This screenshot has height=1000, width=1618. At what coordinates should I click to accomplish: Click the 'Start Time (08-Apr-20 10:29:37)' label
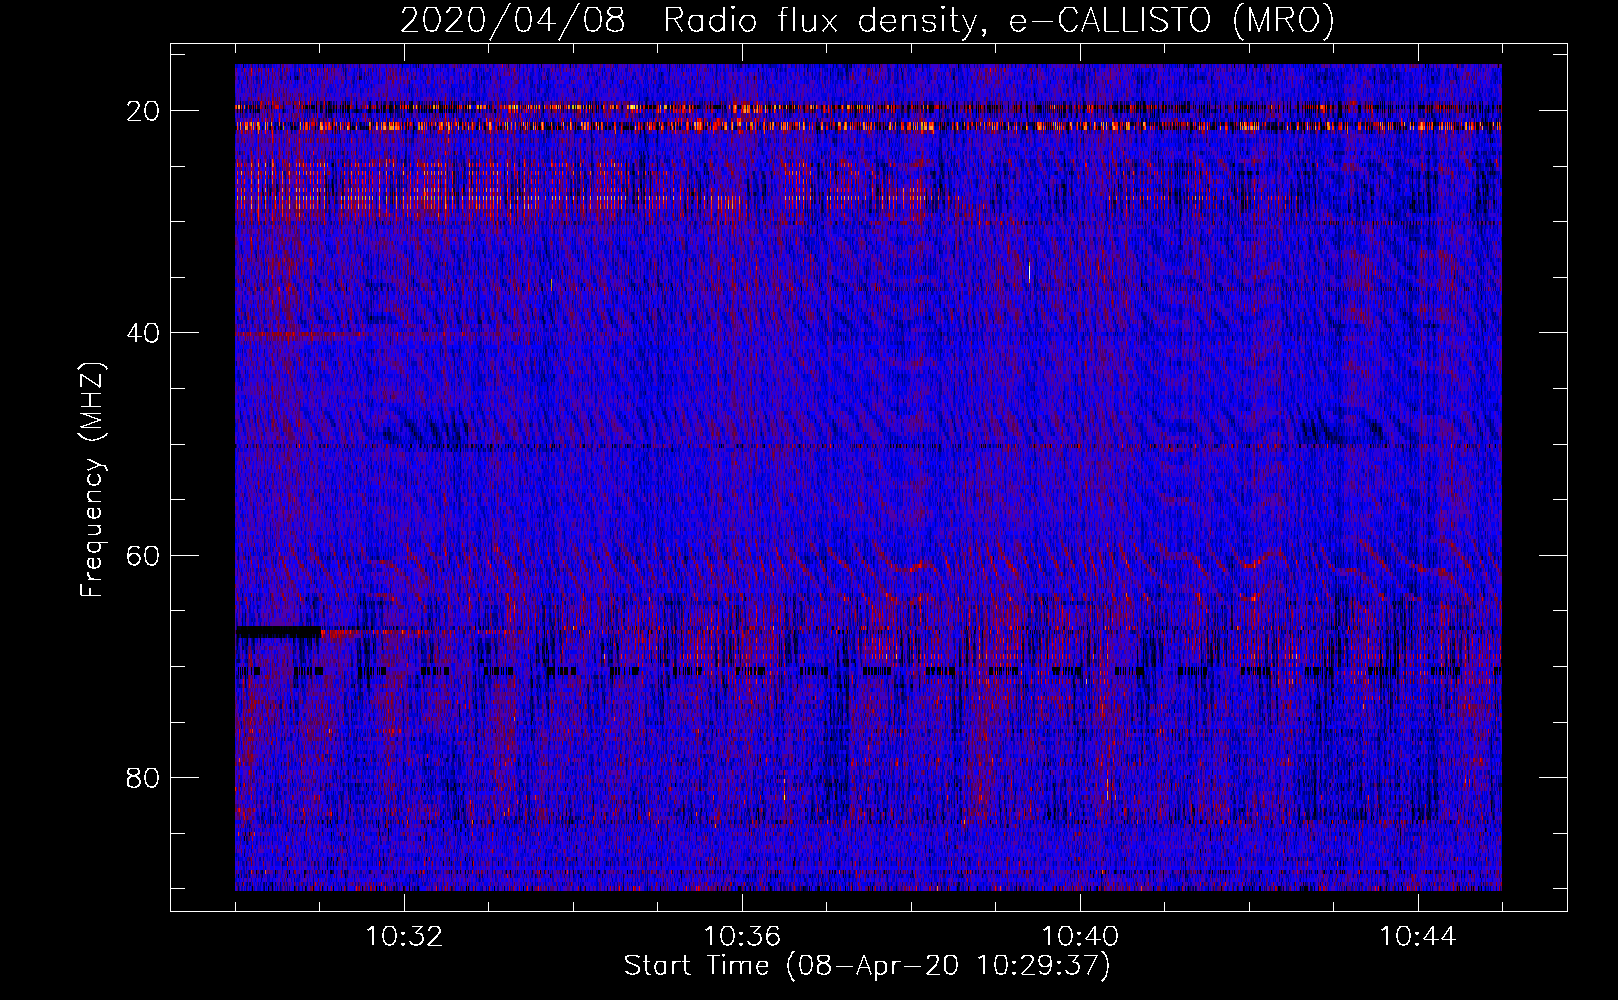click(867, 966)
